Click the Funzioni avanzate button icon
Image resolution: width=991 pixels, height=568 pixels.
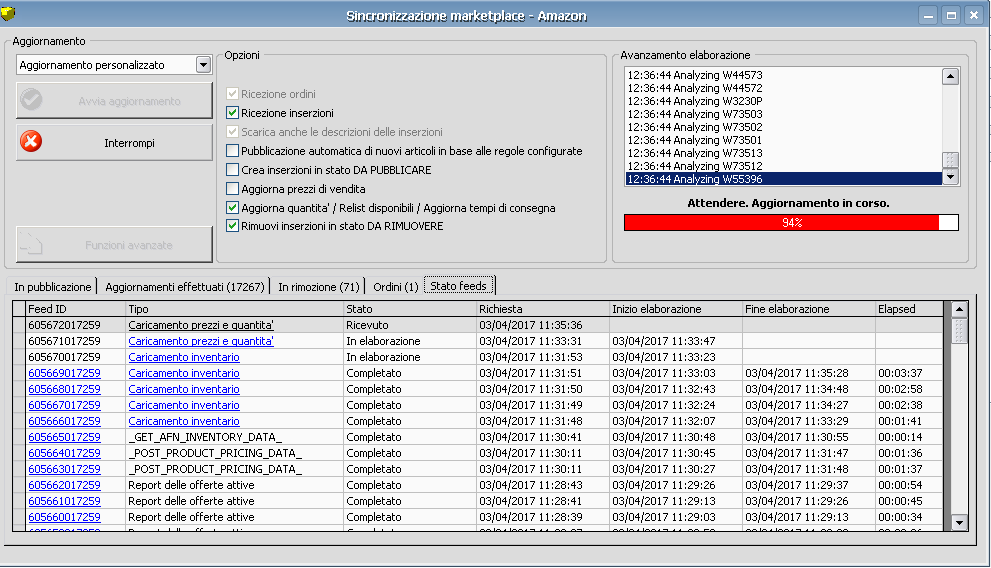point(31,243)
